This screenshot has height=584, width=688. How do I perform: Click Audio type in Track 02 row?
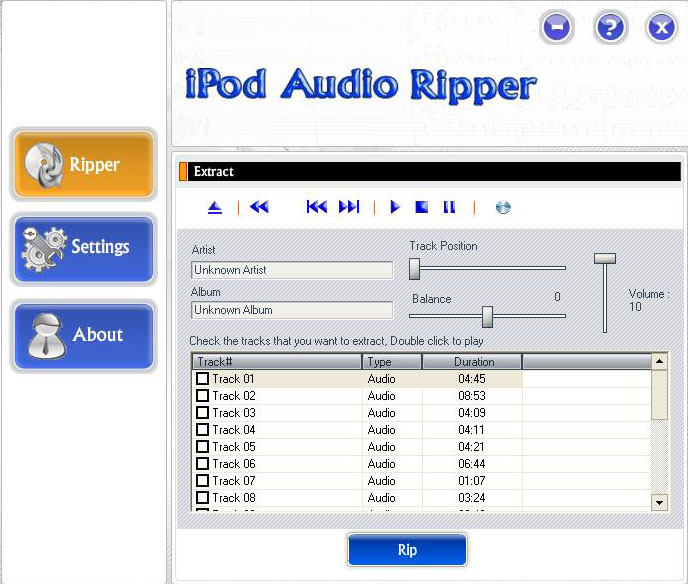(381, 396)
